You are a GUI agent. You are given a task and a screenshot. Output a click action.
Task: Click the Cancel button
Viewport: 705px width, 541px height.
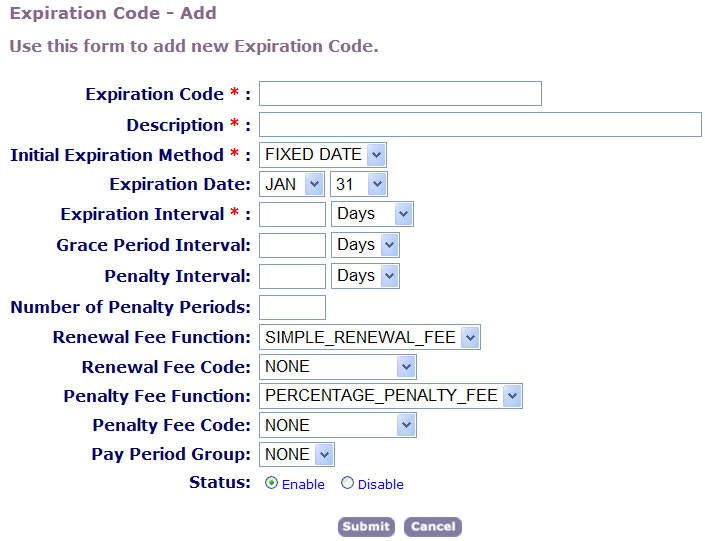click(x=433, y=527)
